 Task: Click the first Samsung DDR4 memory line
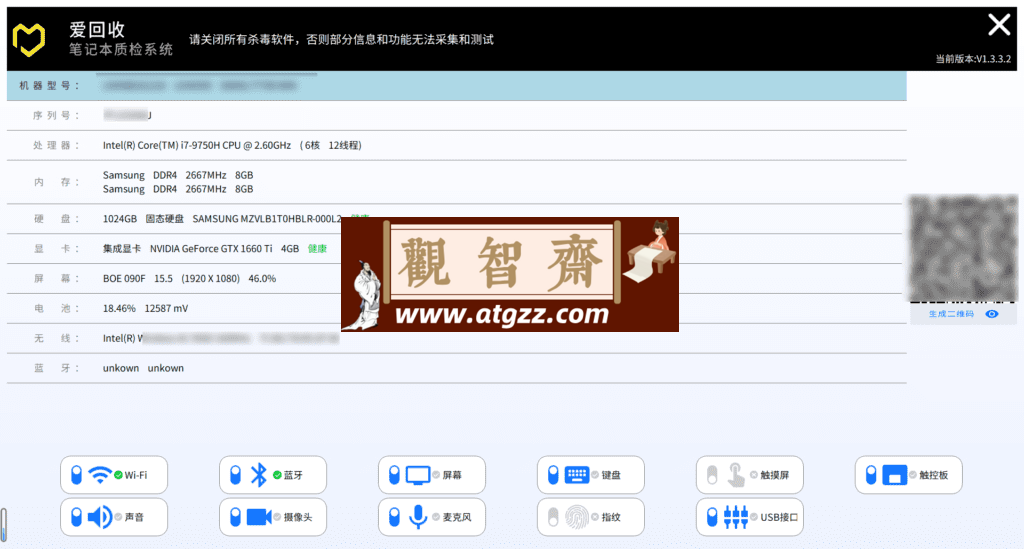178,175
